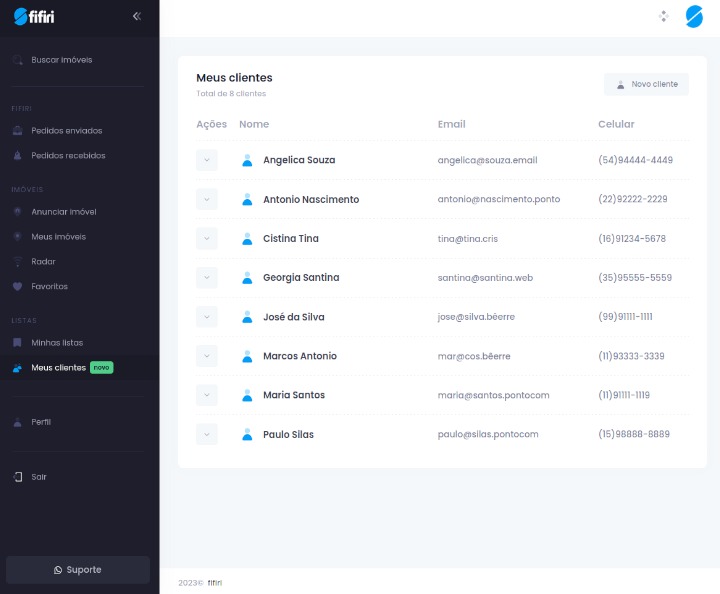Screen dimensions: 720x594
Task: Click the search icon beside Buscar imóveis
Action: (17, 60)
